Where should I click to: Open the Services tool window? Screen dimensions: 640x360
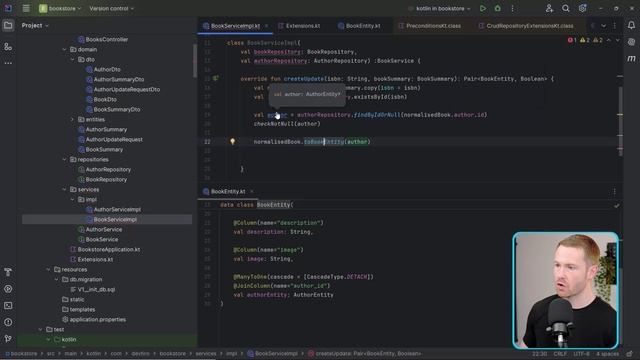pyautogui.click(x=8, y=289)
